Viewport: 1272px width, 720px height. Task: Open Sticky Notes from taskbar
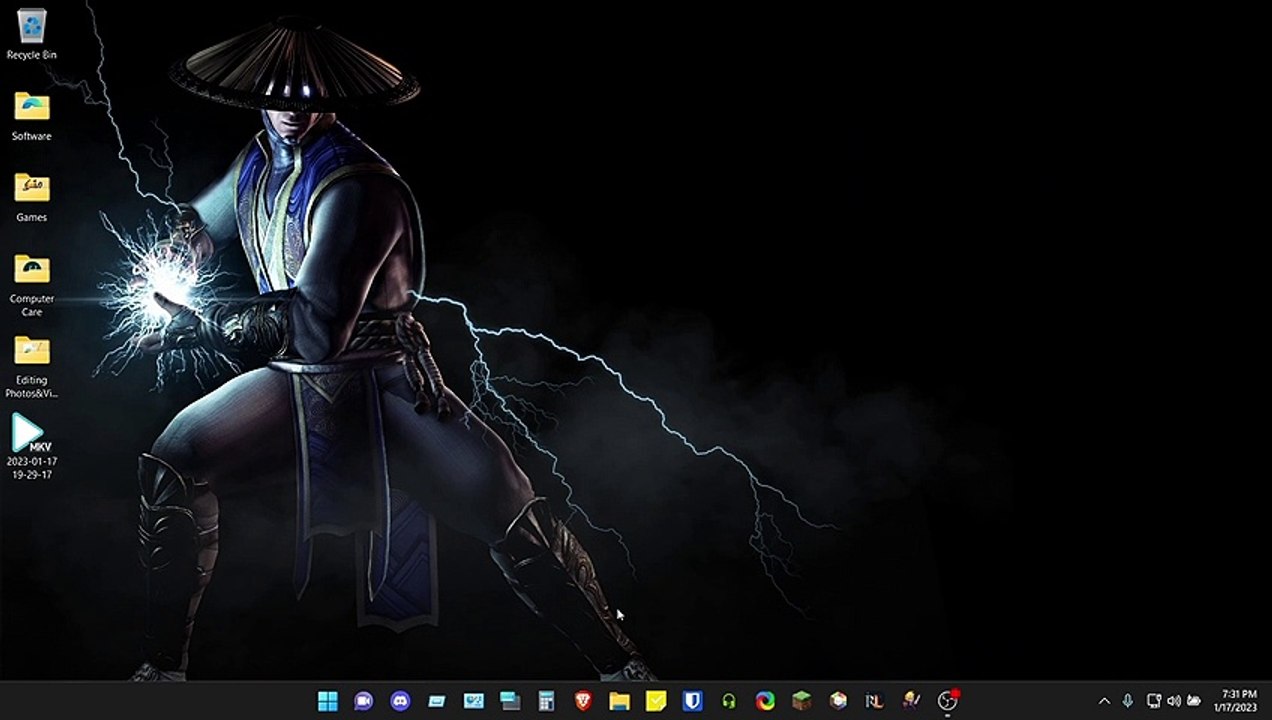click(656, 701)
